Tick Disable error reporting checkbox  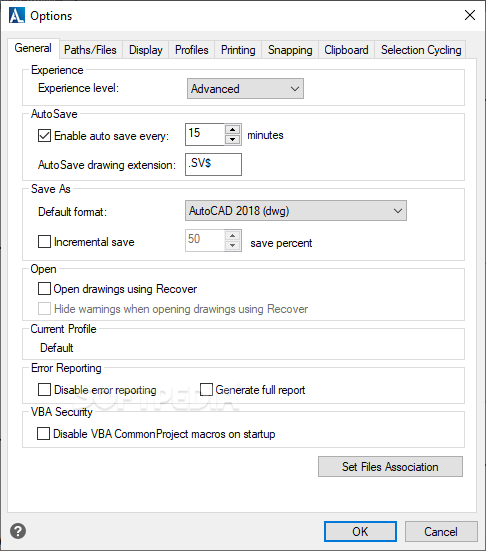coord(44,389)
